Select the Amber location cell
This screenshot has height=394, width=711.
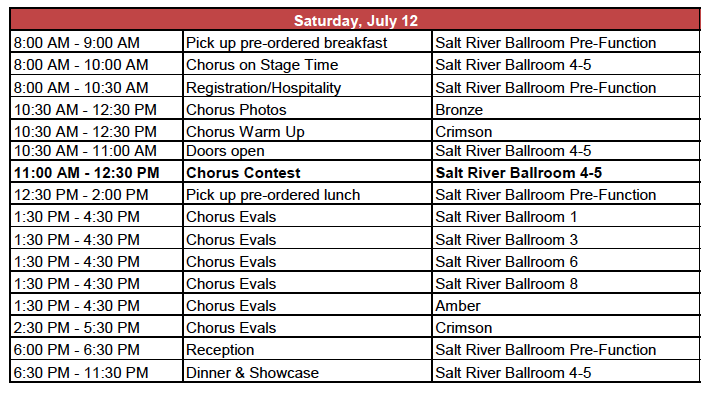566,305
